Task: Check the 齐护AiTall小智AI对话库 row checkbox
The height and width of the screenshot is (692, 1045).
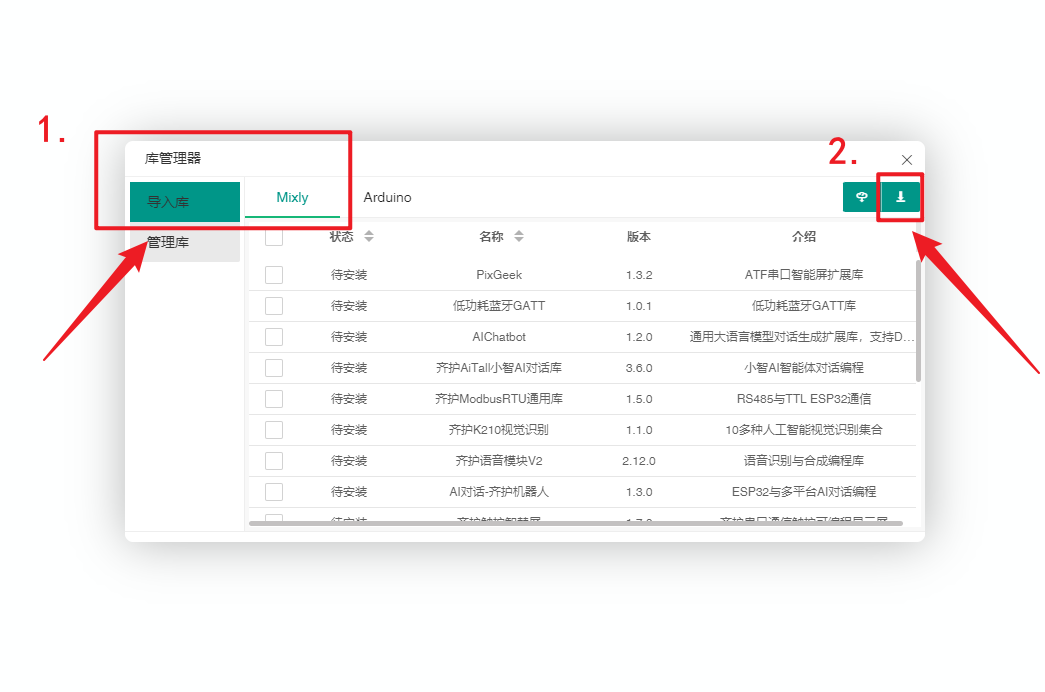Action: point(274,368)
